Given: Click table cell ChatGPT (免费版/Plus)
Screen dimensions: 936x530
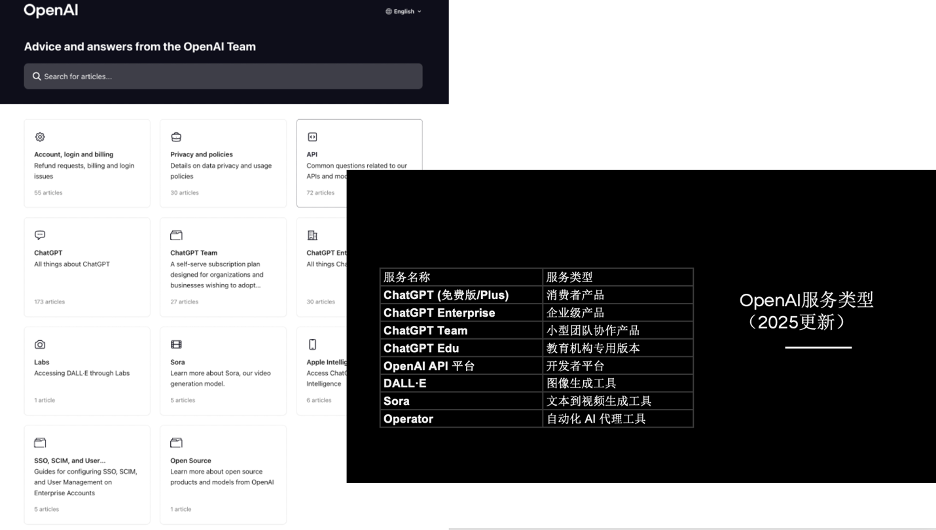Looking at the screenshot, I should coord(461,295).
